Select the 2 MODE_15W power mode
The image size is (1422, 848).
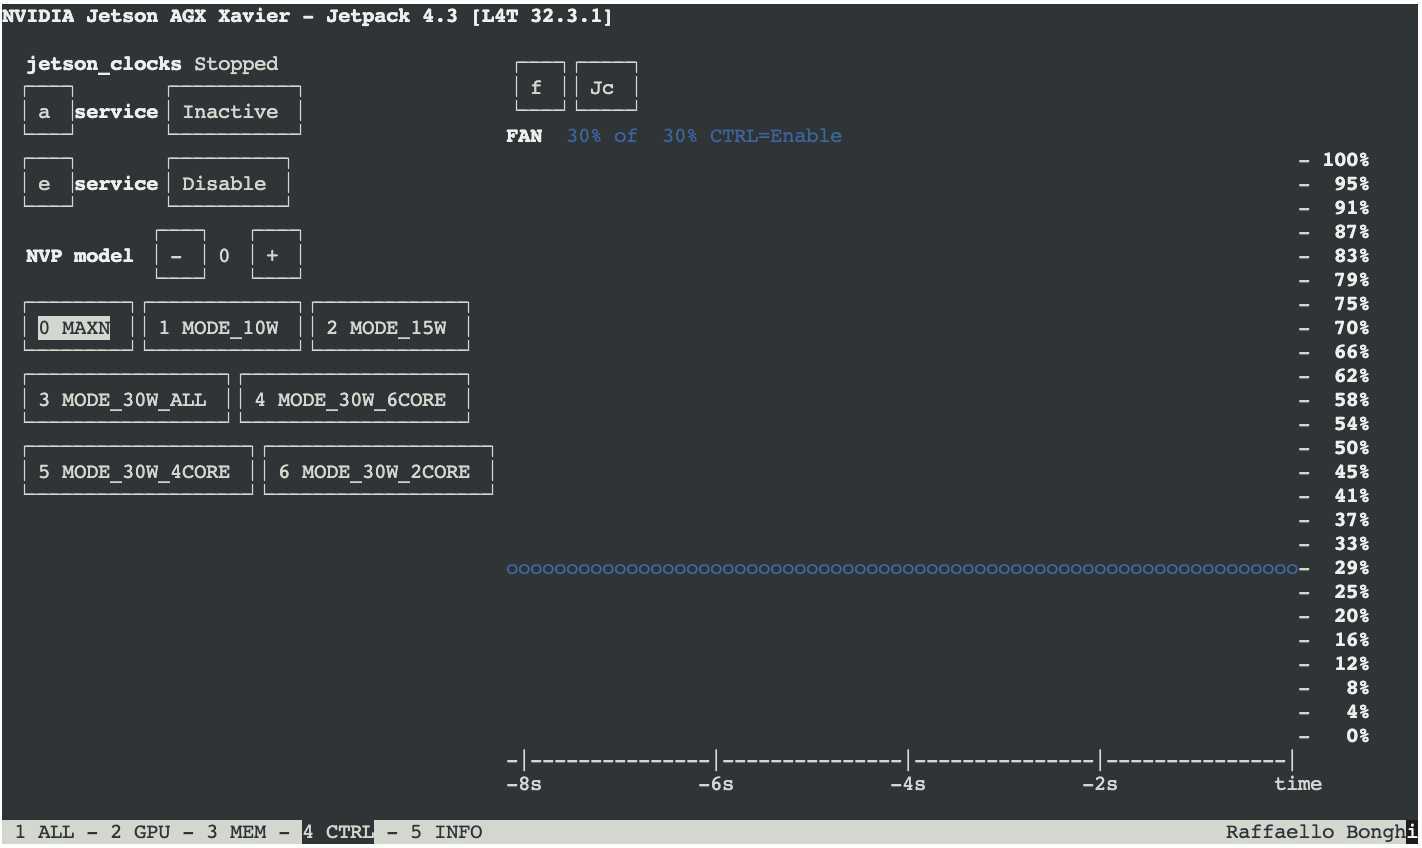pos(390,327)
